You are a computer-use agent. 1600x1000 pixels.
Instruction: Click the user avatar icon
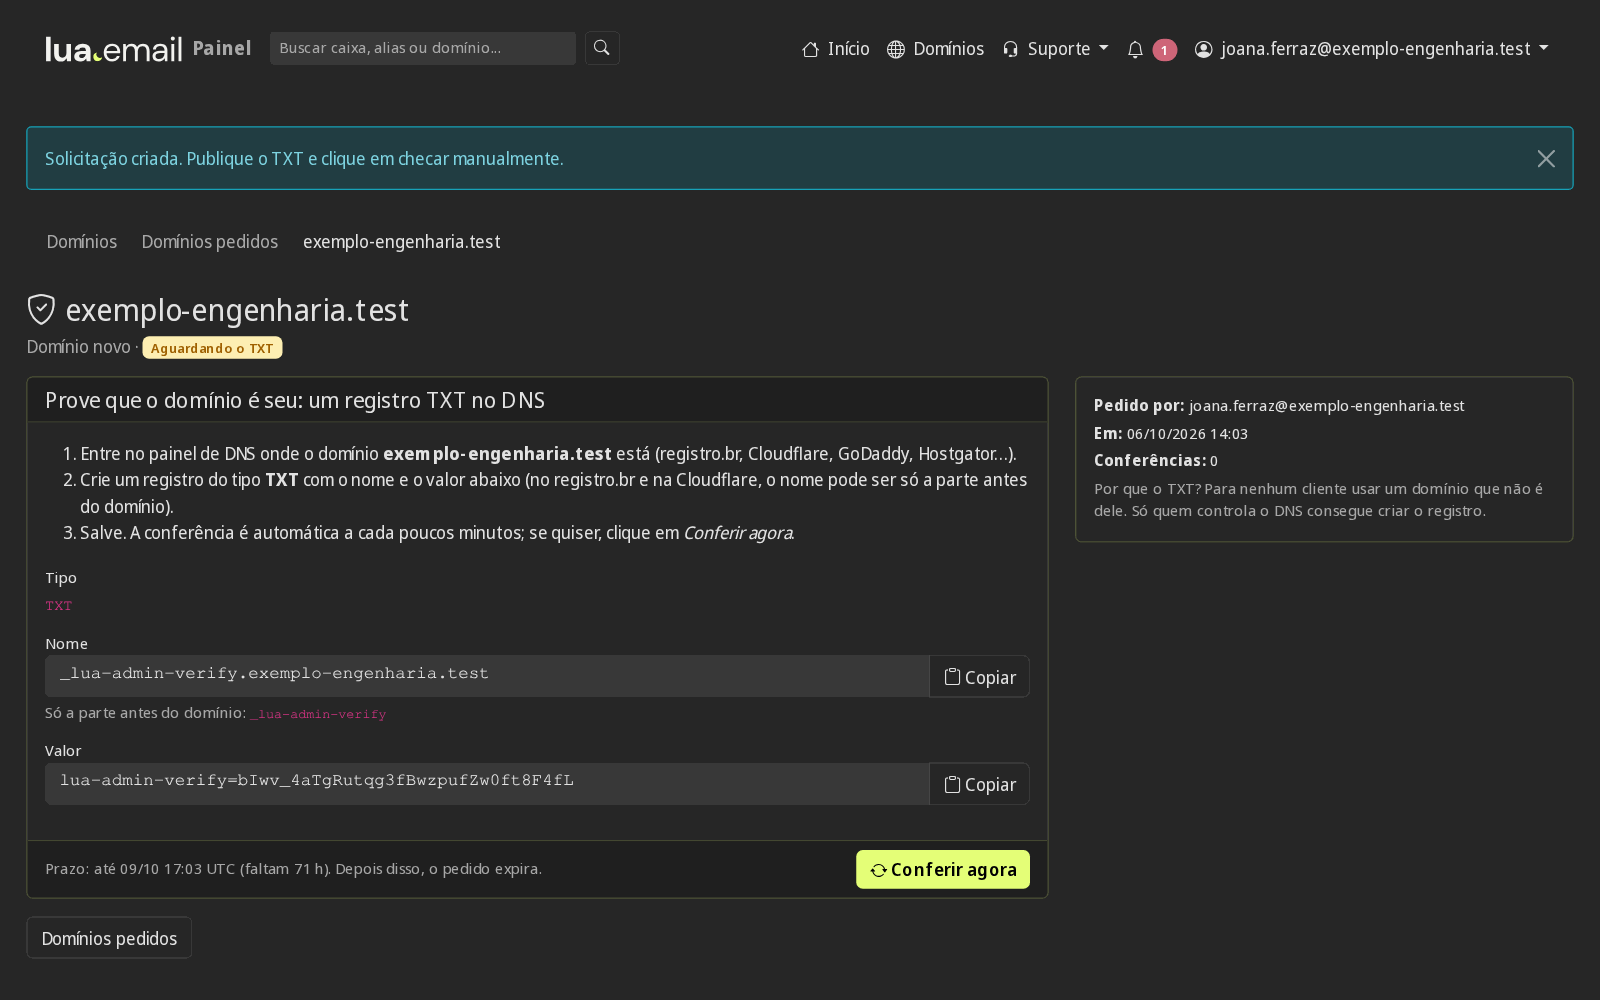tap(1204, 49)
